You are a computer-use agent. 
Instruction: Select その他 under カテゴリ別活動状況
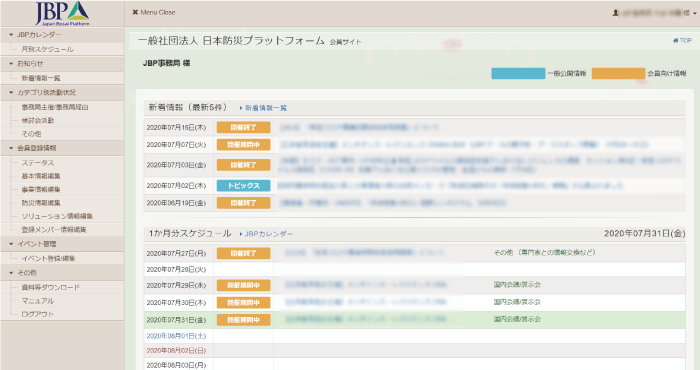tap(31, 134)
